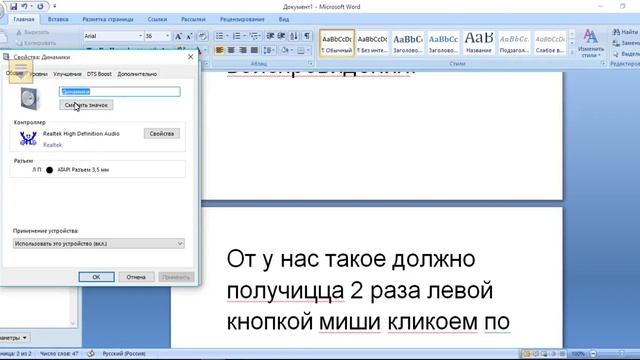640x360 pixels.
Task: Click proofing check icon in status bar
Action: [91, 353]
